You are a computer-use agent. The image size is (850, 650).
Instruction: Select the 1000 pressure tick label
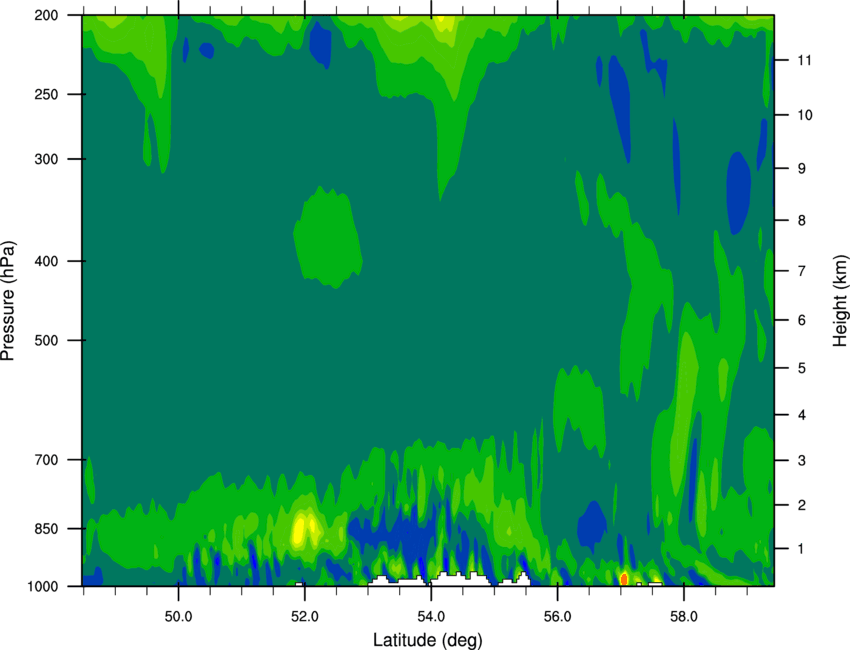point(43,587)
